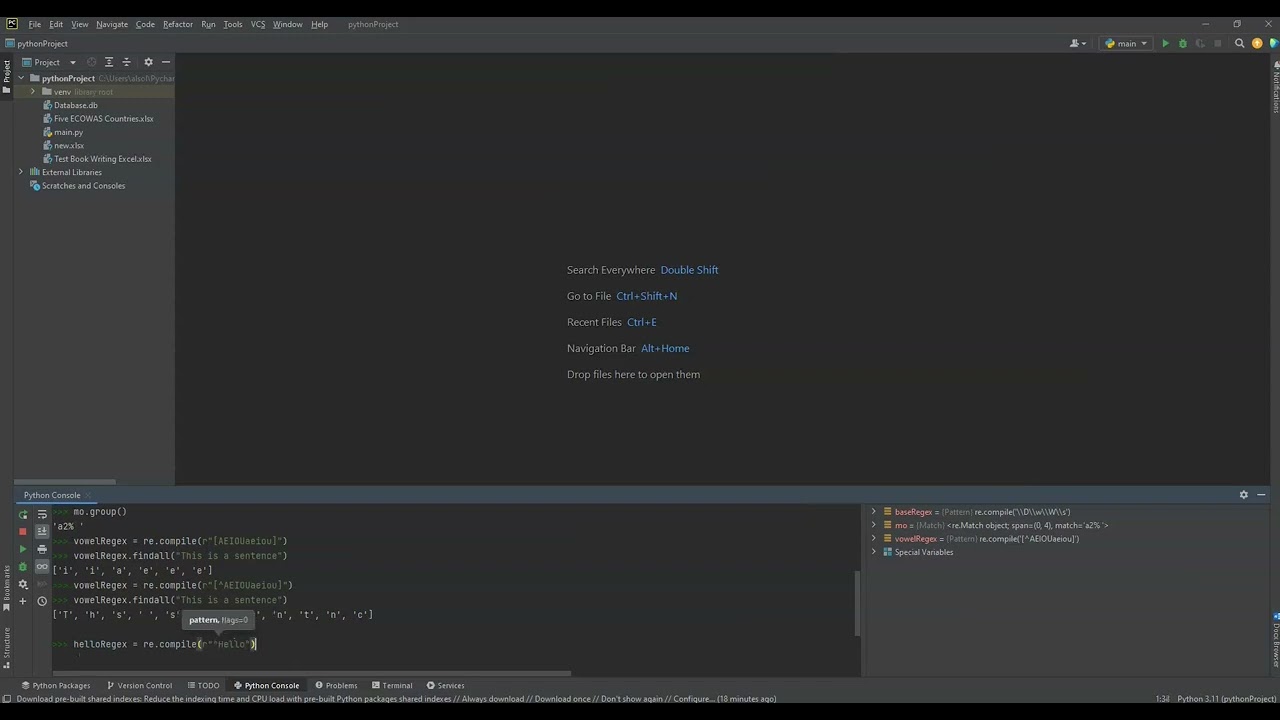The image size is (1280, 720).
Task: Stop the console process
Action: (22, 531)
